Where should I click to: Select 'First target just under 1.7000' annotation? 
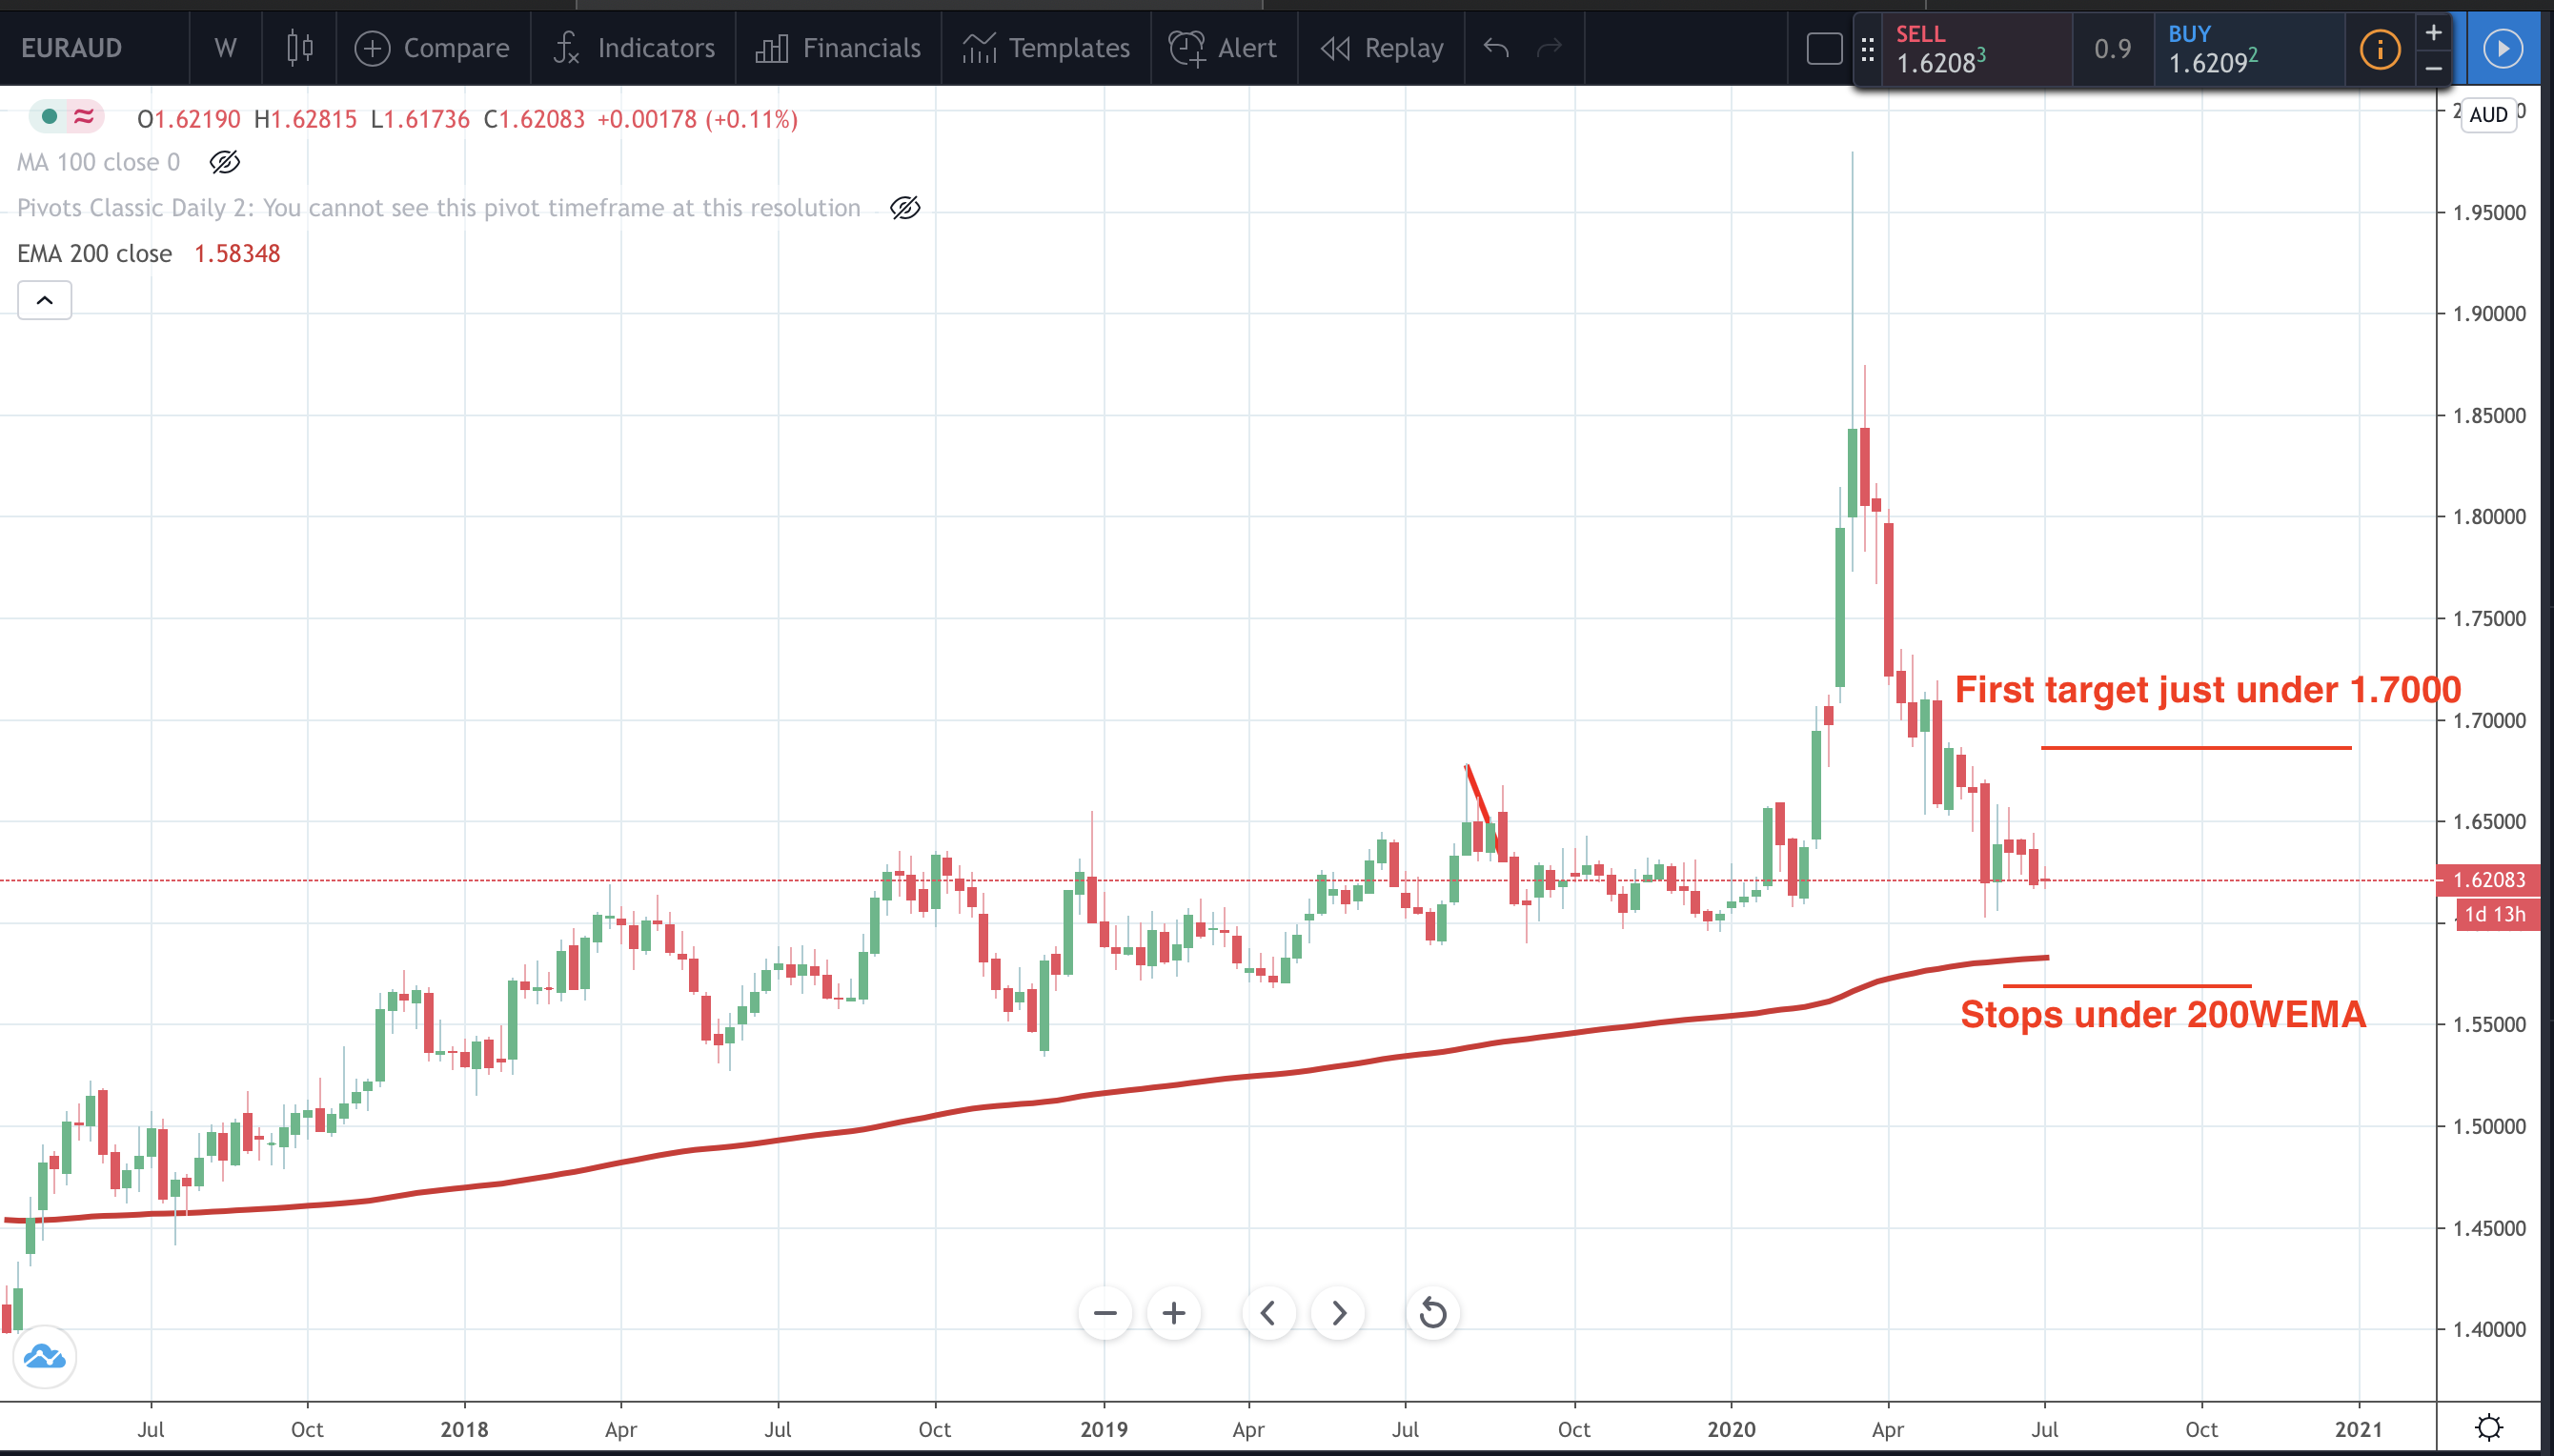pyautogui.click(x=2207, y=690)
